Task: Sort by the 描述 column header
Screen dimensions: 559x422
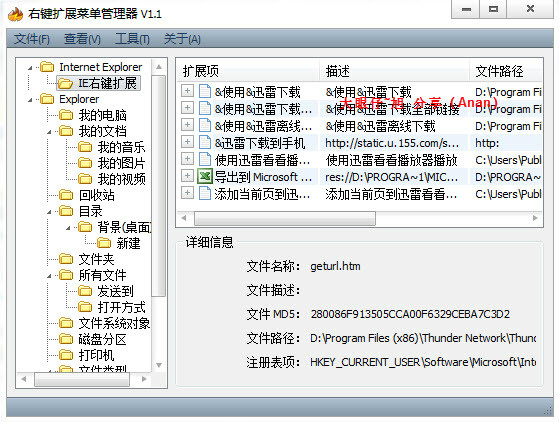Action: tap(394, 71)
